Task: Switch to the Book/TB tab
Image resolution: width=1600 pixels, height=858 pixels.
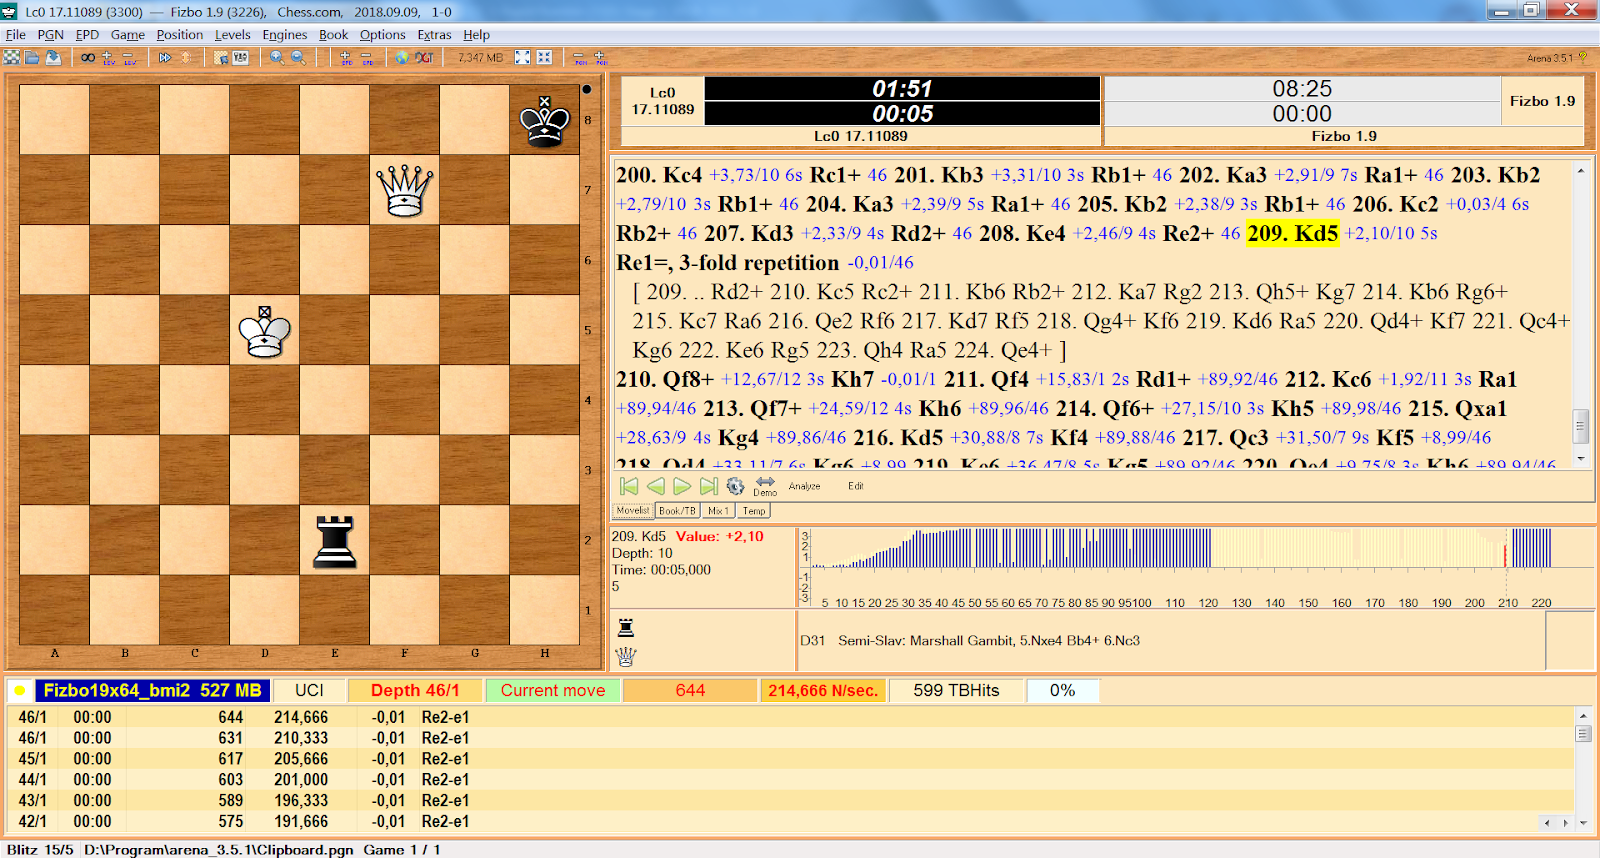Action: coord(677,511)
